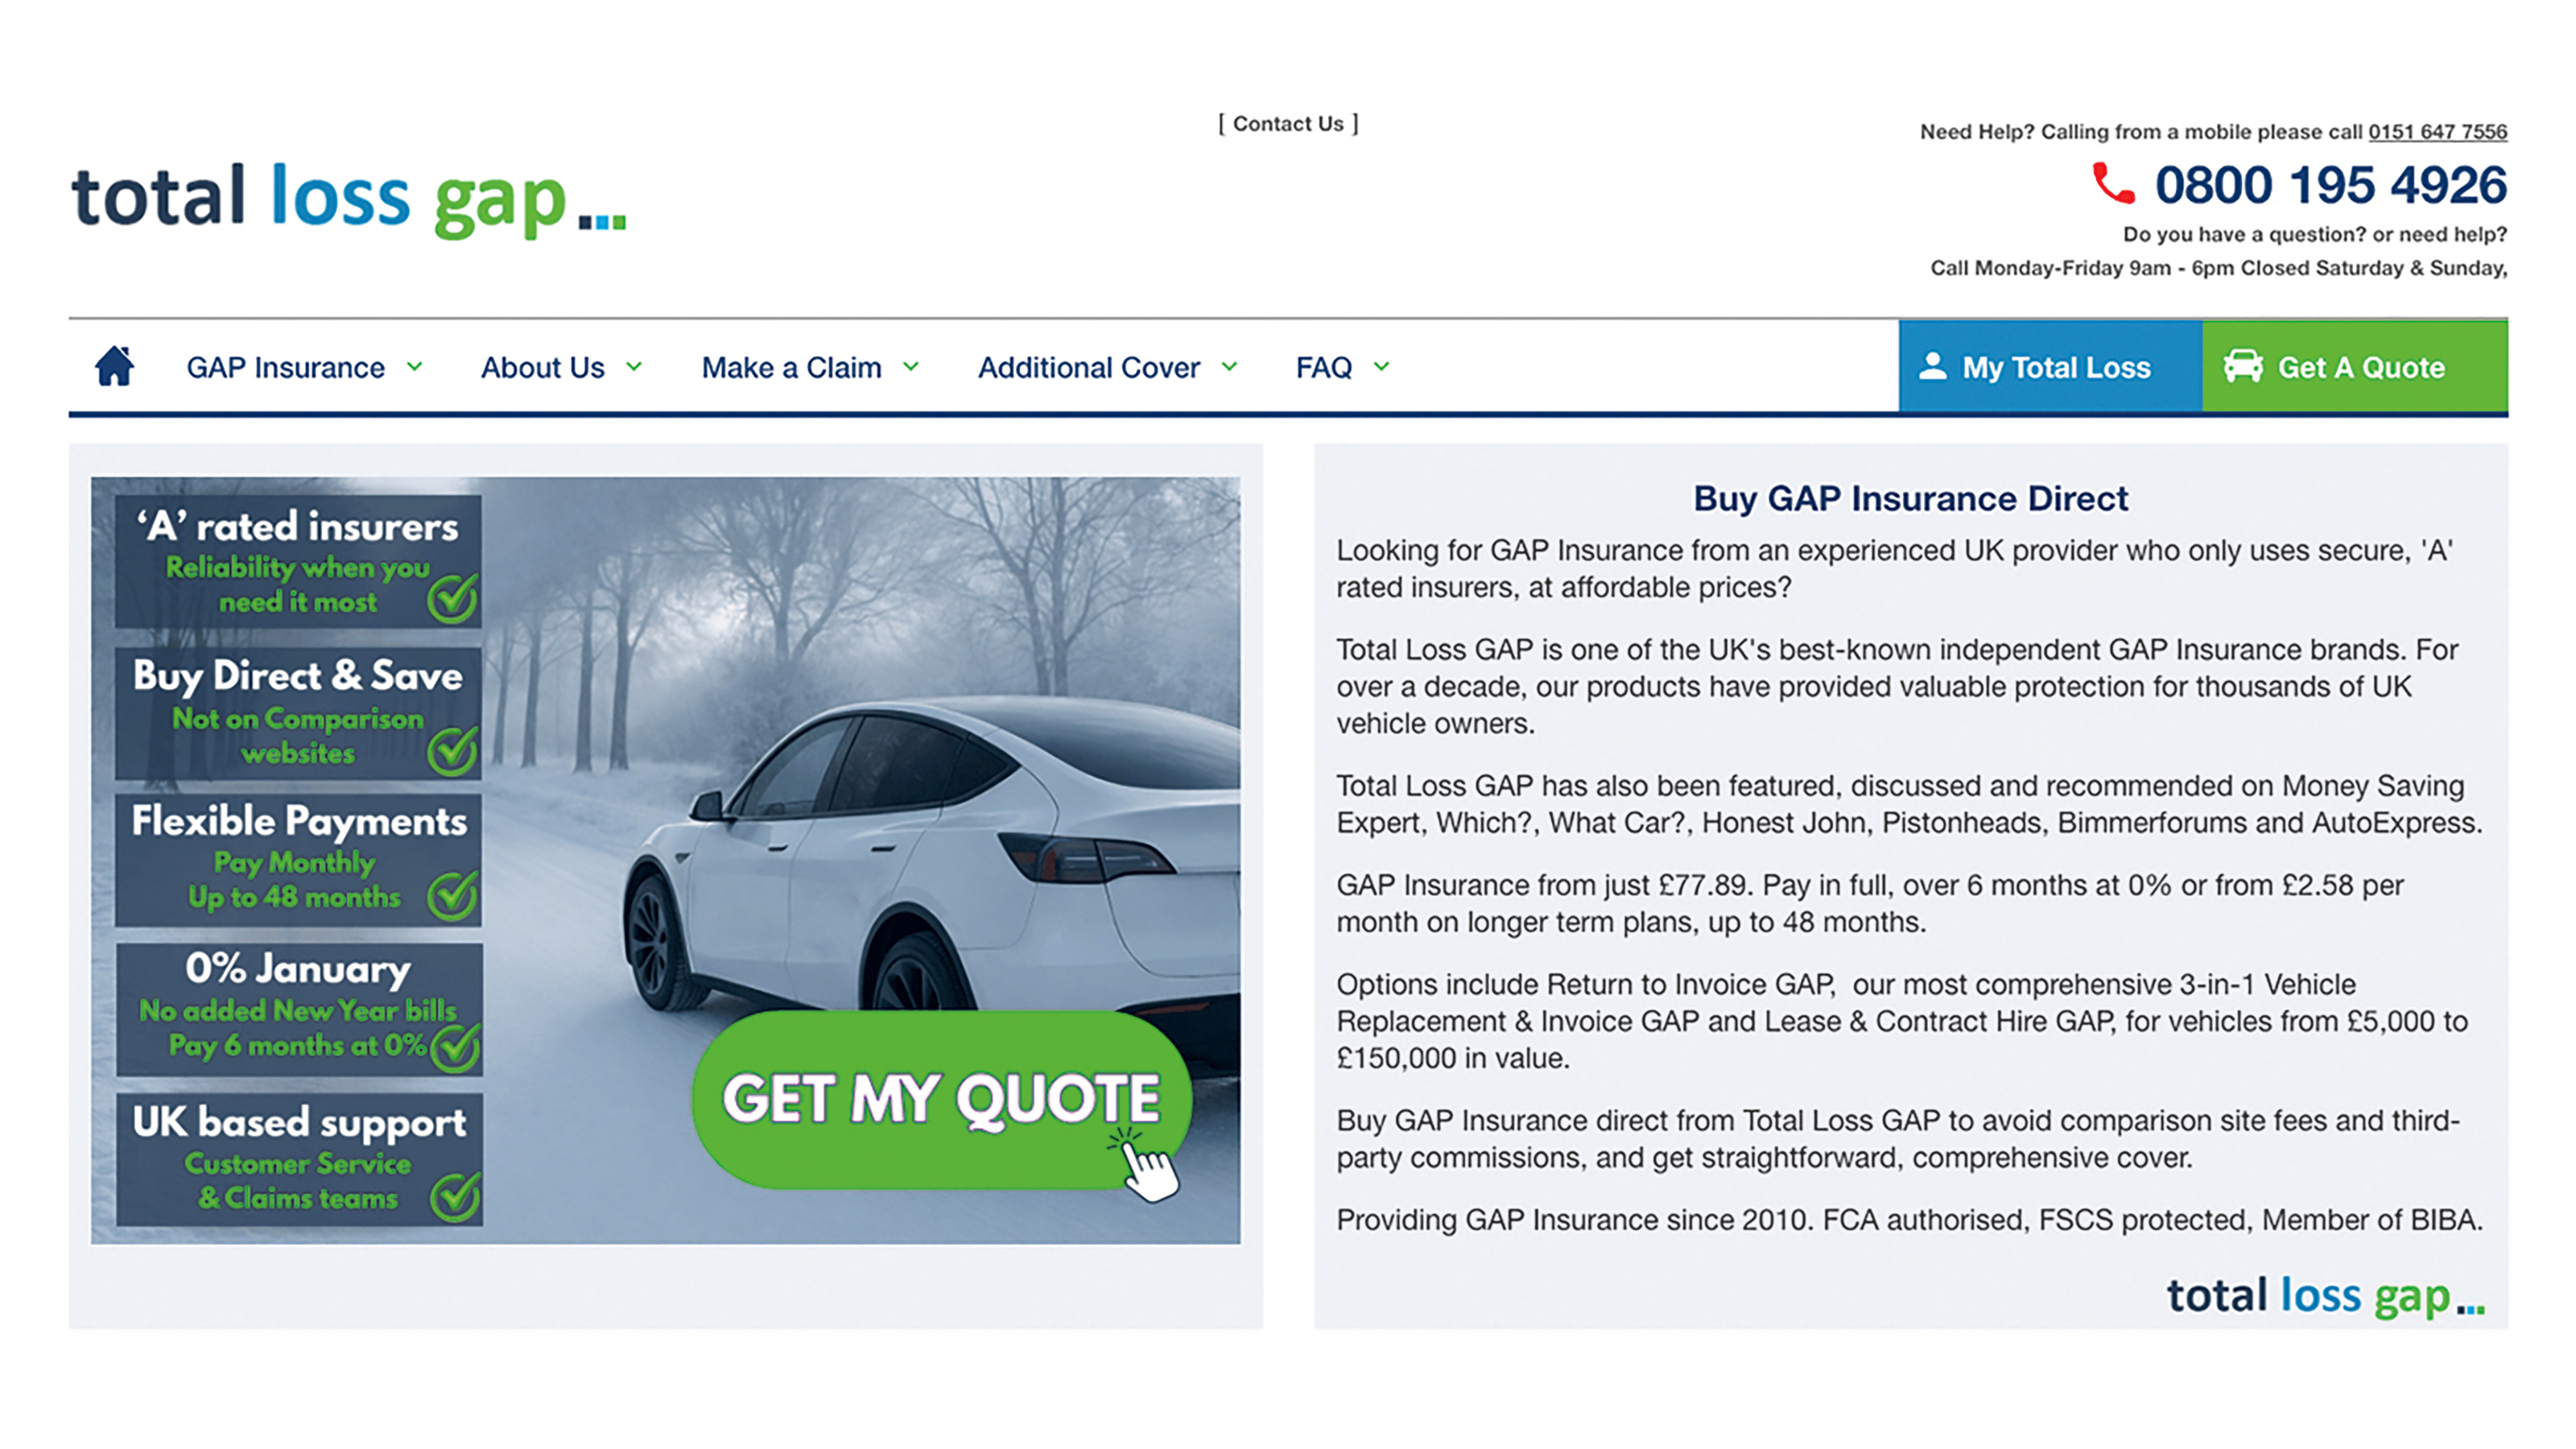This screenshot has width=2576, height=1449.
Task: Follow the Contact Us link
Action: 1288,123
